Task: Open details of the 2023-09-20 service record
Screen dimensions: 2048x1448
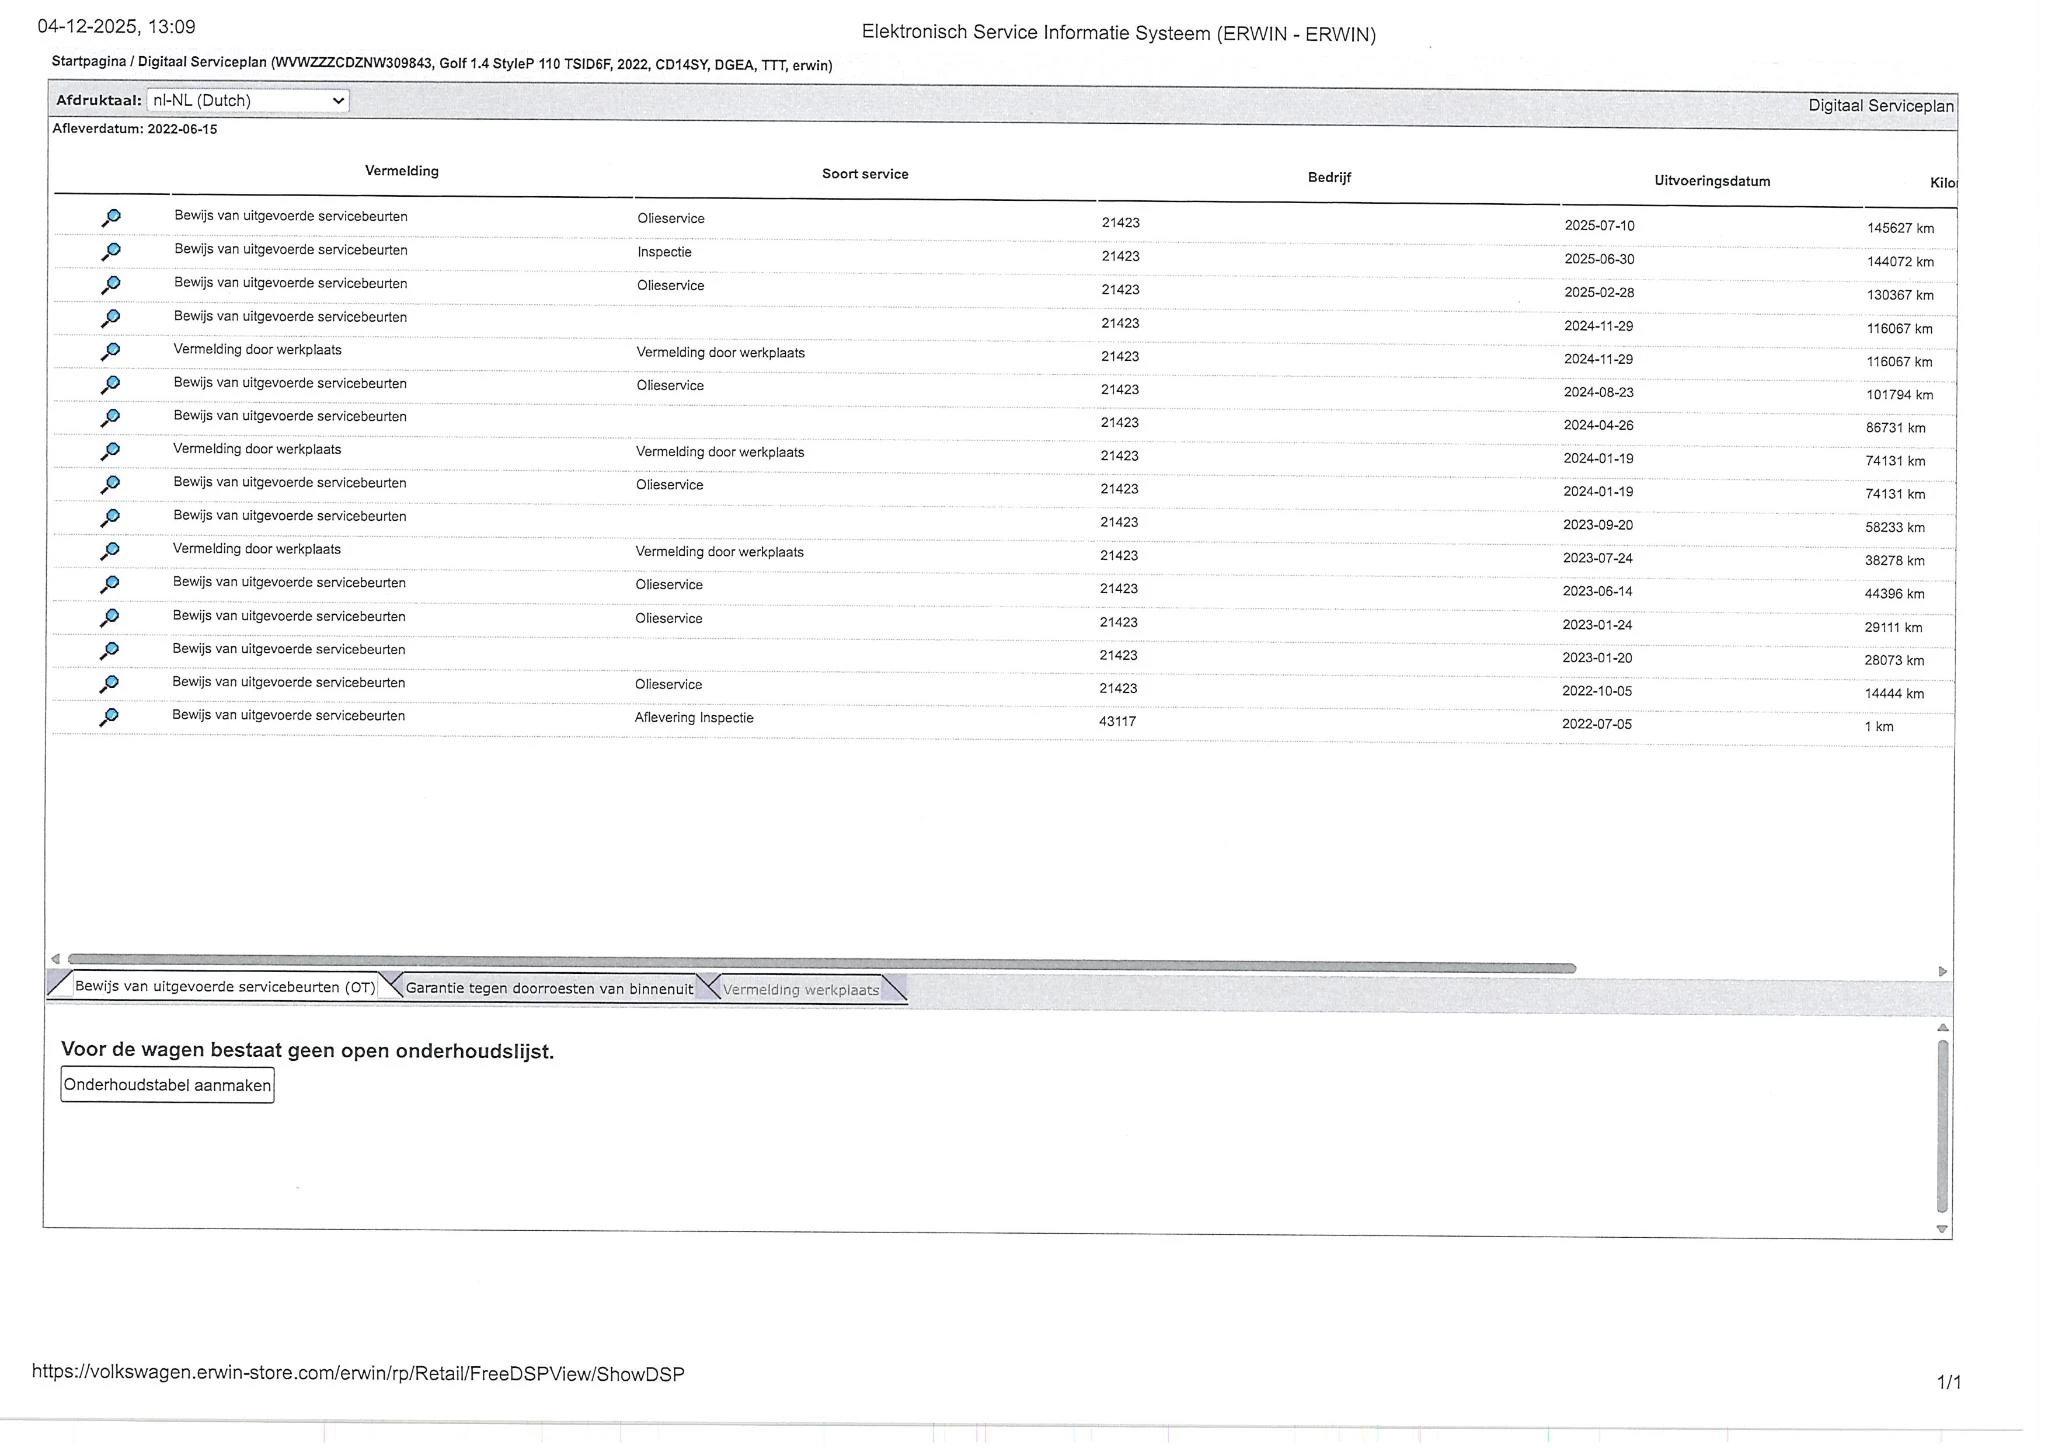Action: pos(110,517)
